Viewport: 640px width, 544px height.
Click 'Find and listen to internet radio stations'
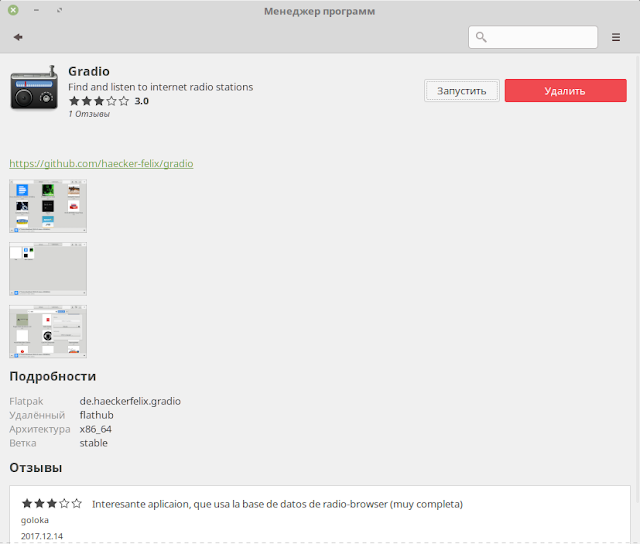tap(160, 87)
